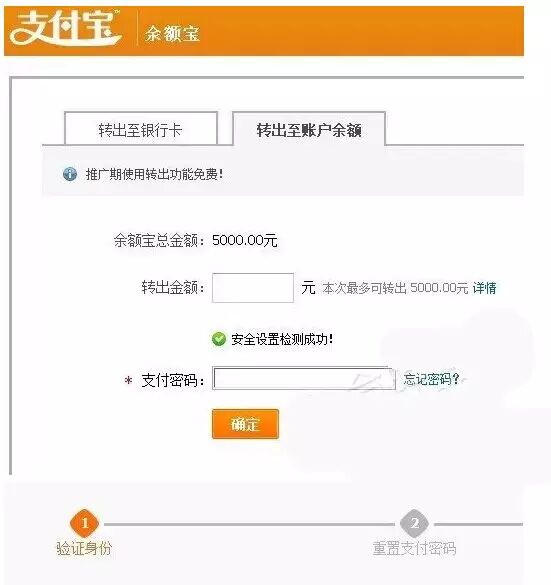
Task: Click the orange 确定 button
Action: tap(245, 424)
